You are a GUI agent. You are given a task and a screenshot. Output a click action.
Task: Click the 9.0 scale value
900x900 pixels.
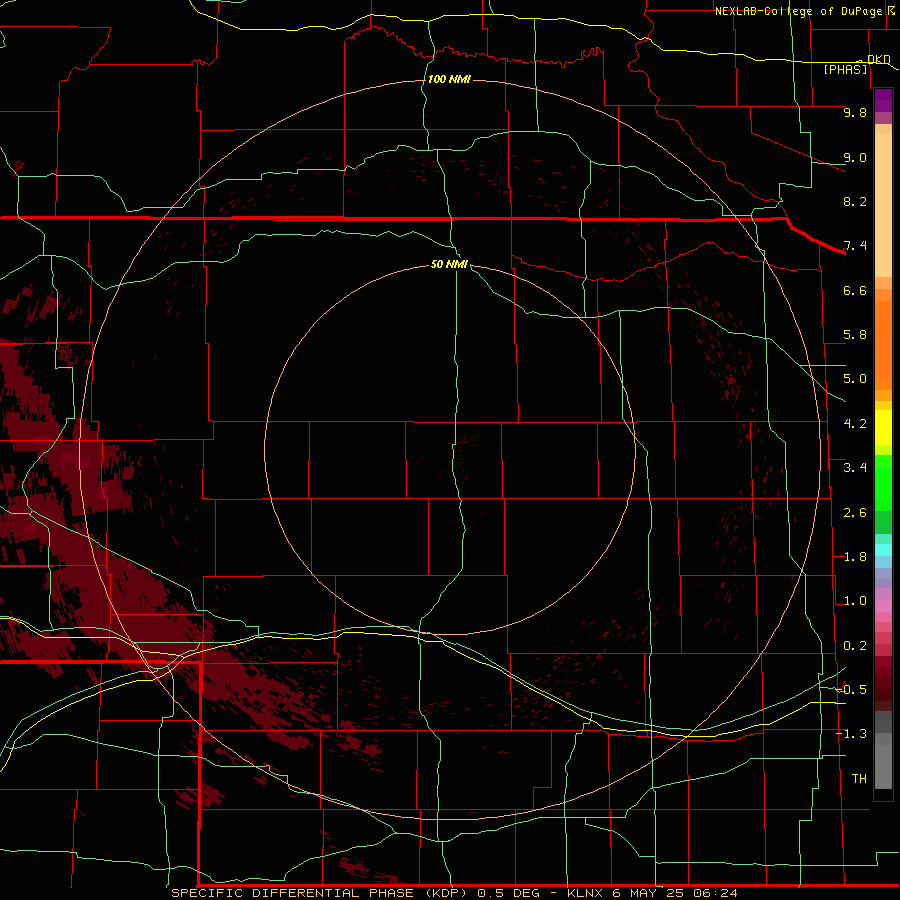(x=855, y=157)
